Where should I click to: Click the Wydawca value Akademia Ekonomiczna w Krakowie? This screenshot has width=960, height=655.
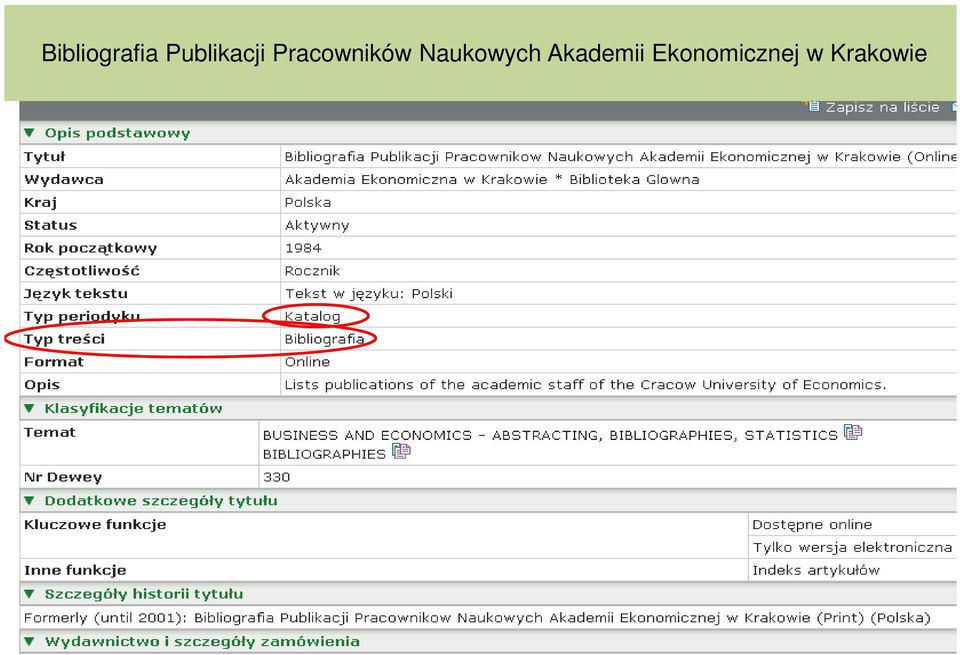(492, 179)
